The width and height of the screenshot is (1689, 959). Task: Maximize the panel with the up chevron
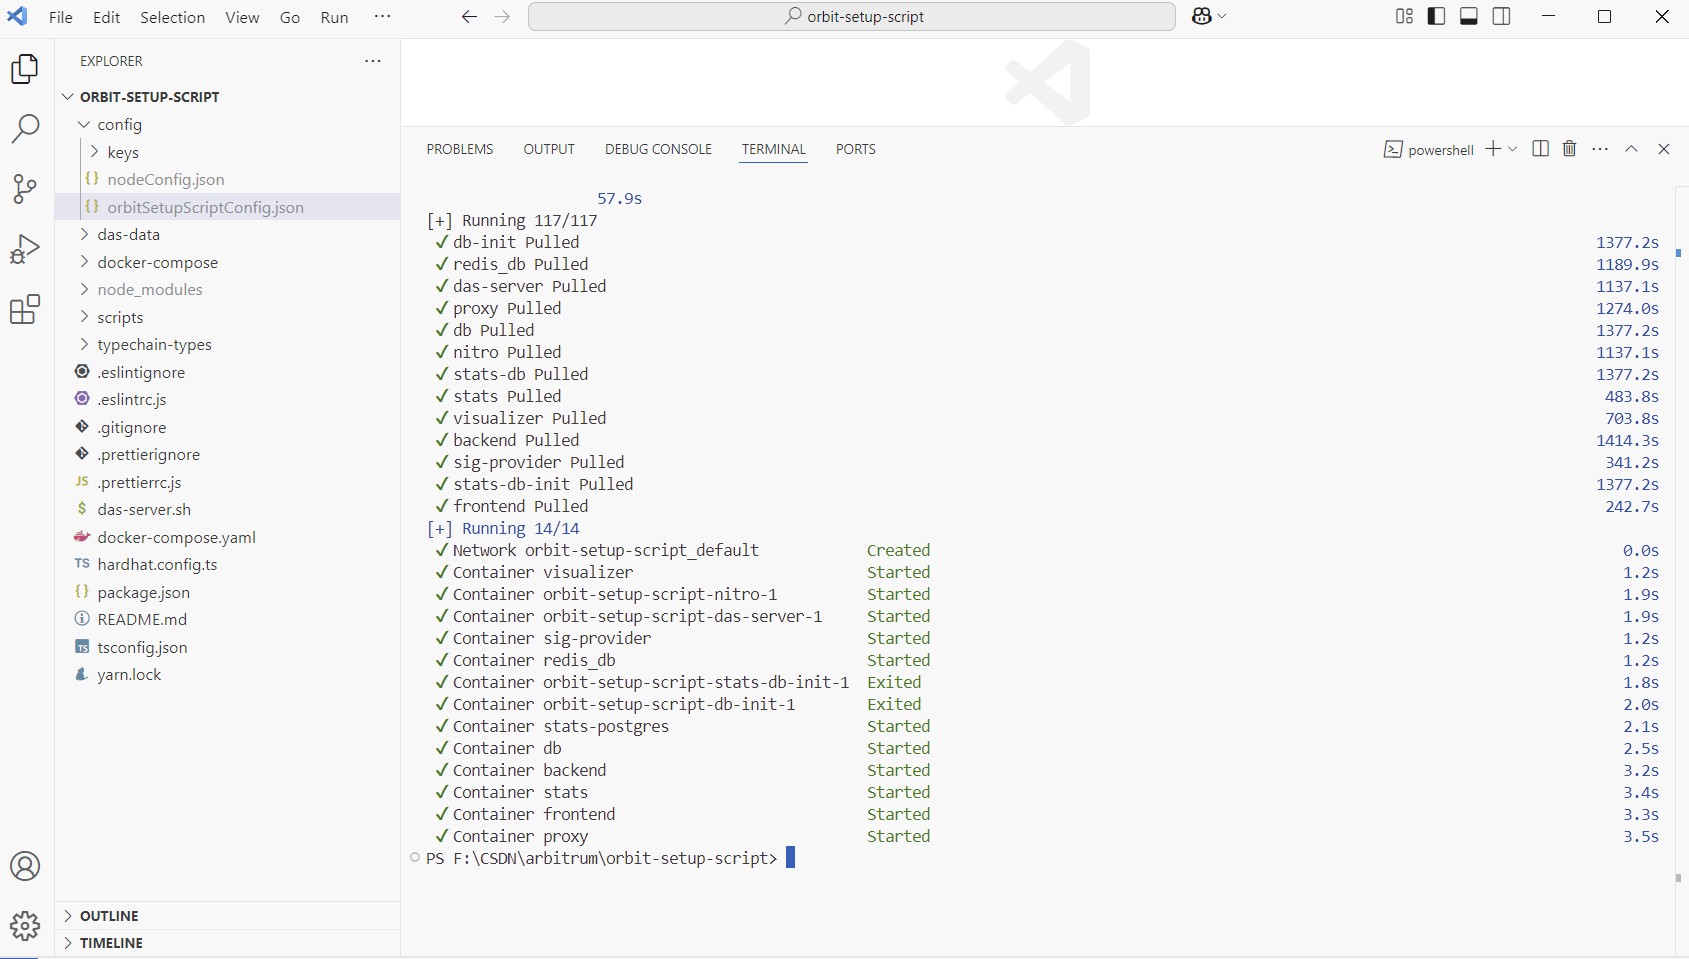(x=1631, y=149)
